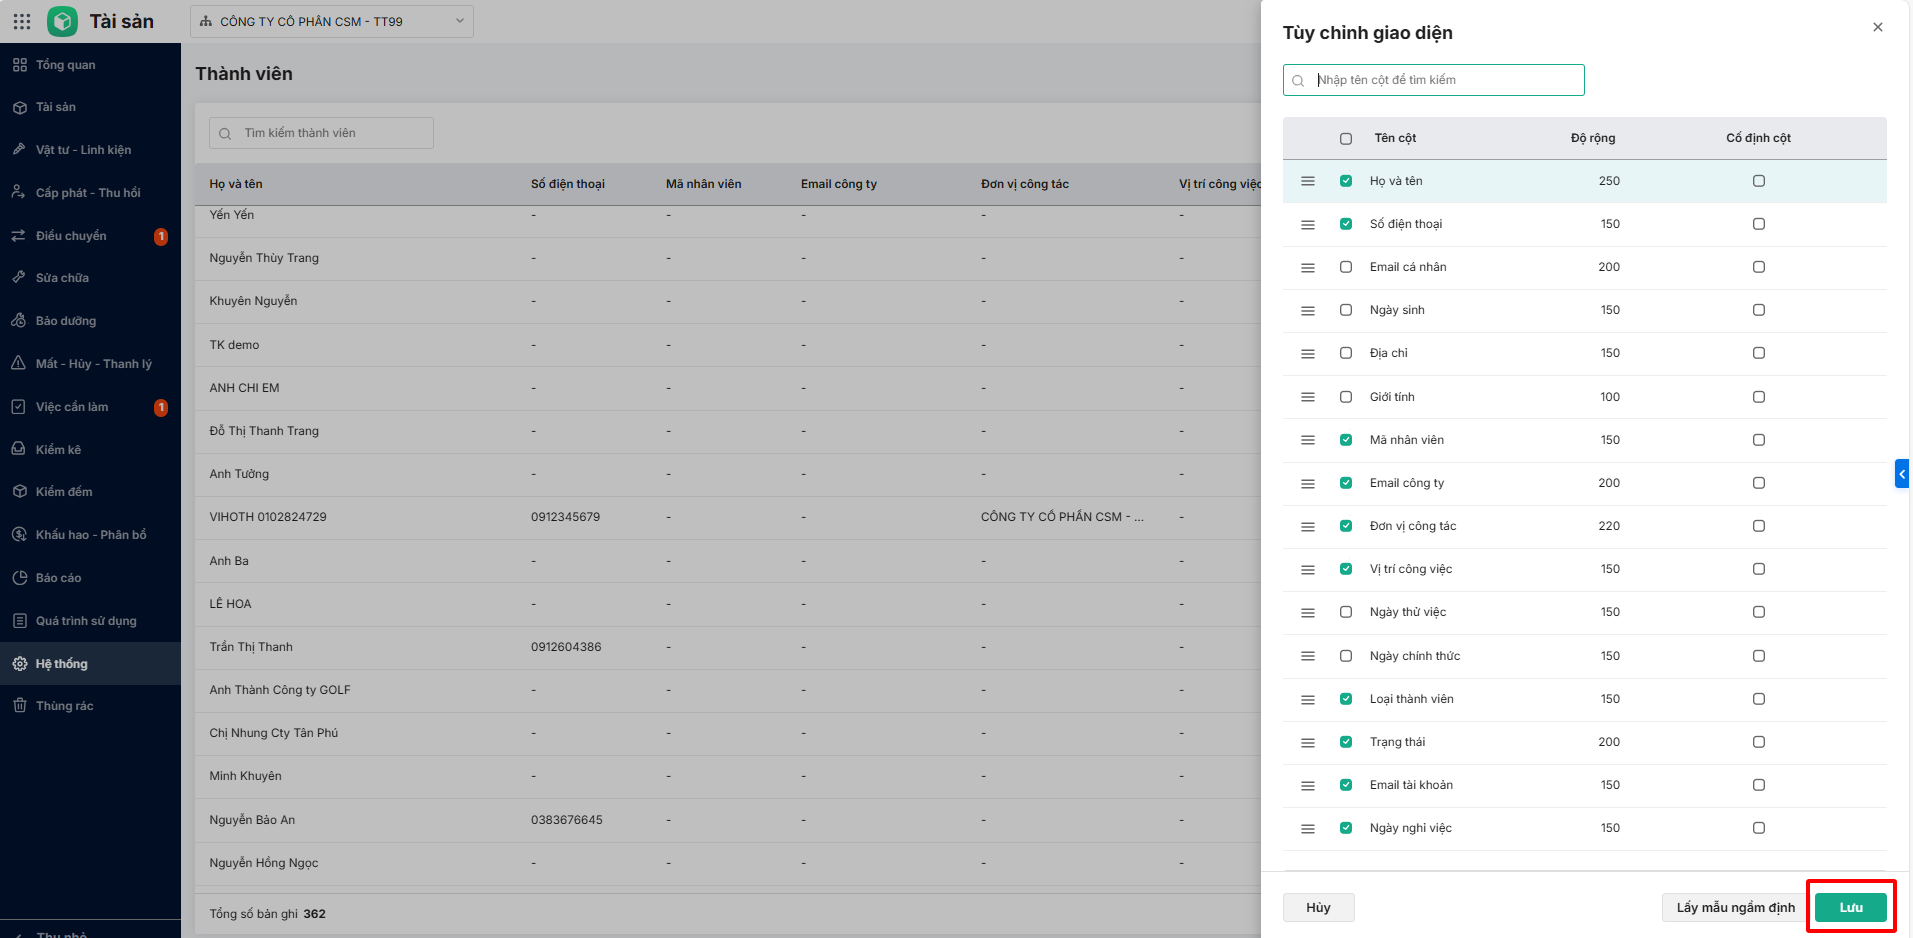Click the drag handle for Trạng thái row
Screen dimensions: 1913x938
pyautogui.click(x=1307, y=742)
